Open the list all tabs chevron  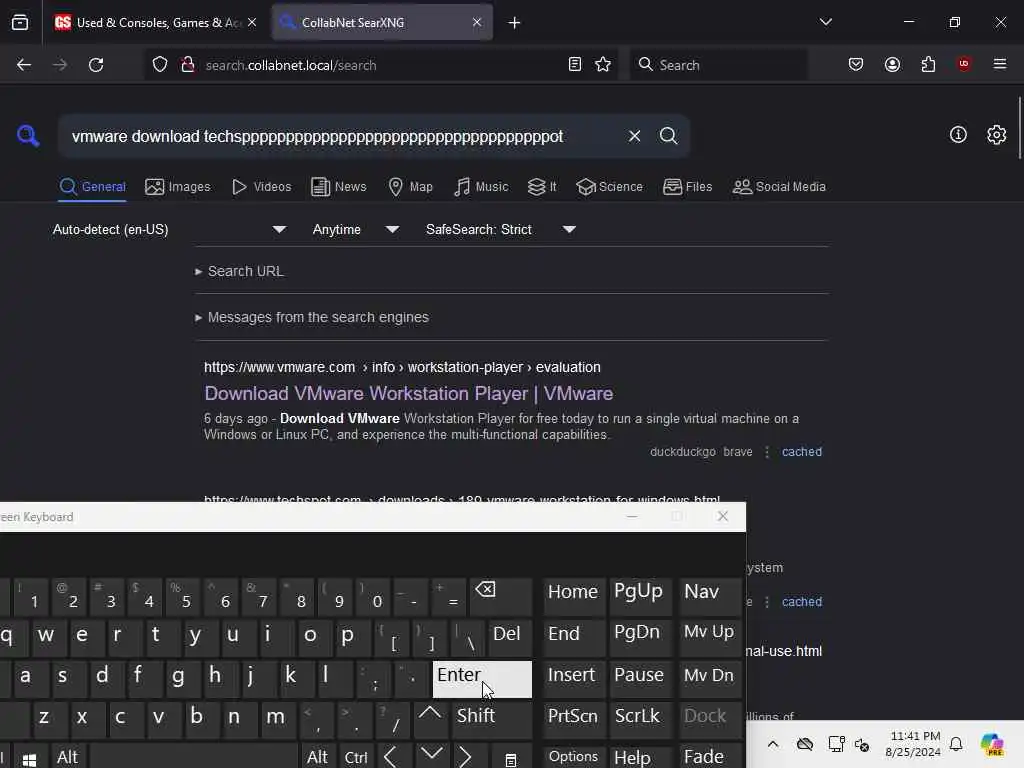click(825, 22)
